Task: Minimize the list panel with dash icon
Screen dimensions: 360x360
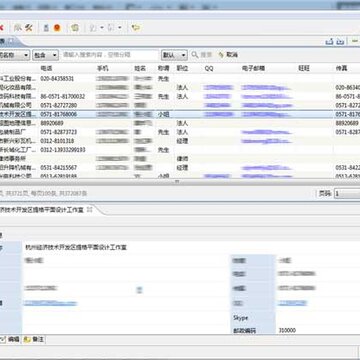Action: [x=355, y=41]
